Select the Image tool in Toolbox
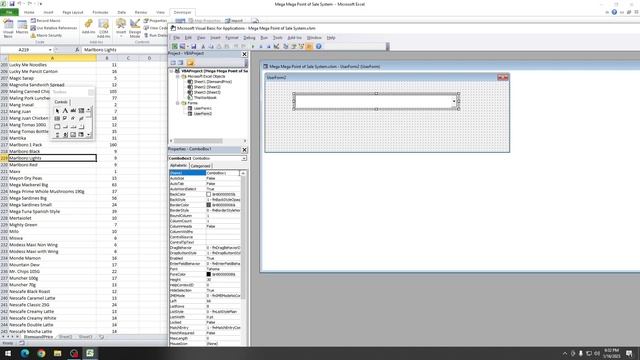This screenshot has height=360, width=640. click(x=73, y=134)
